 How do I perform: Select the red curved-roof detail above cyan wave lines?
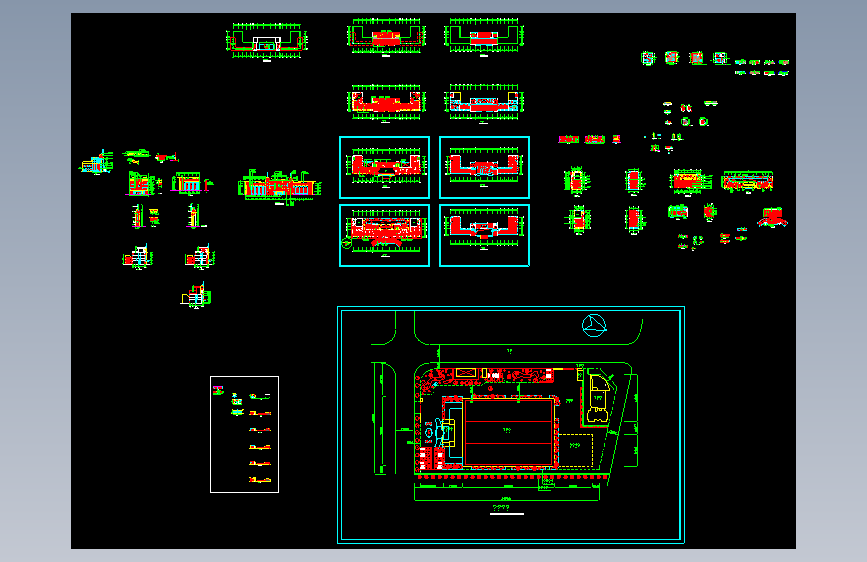(773, 217)
